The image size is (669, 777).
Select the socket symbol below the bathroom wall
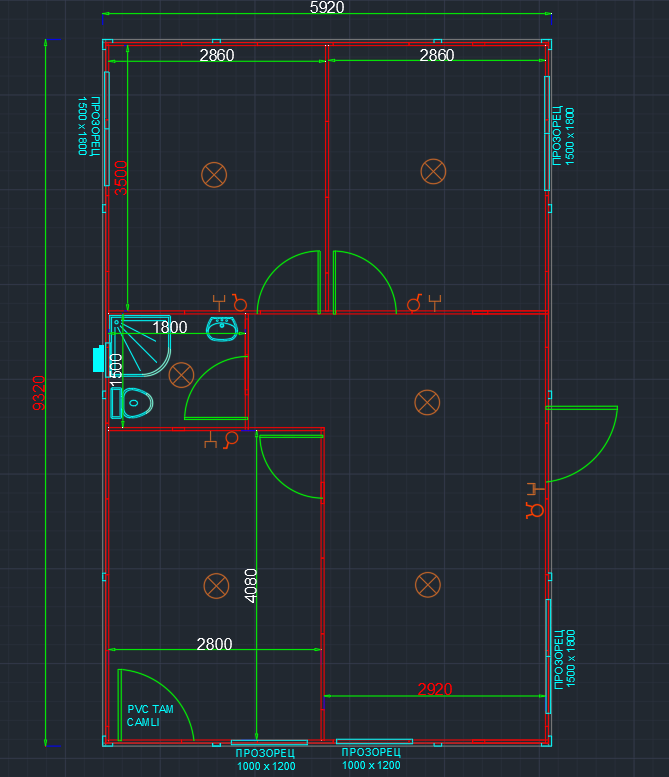[211, 440]
